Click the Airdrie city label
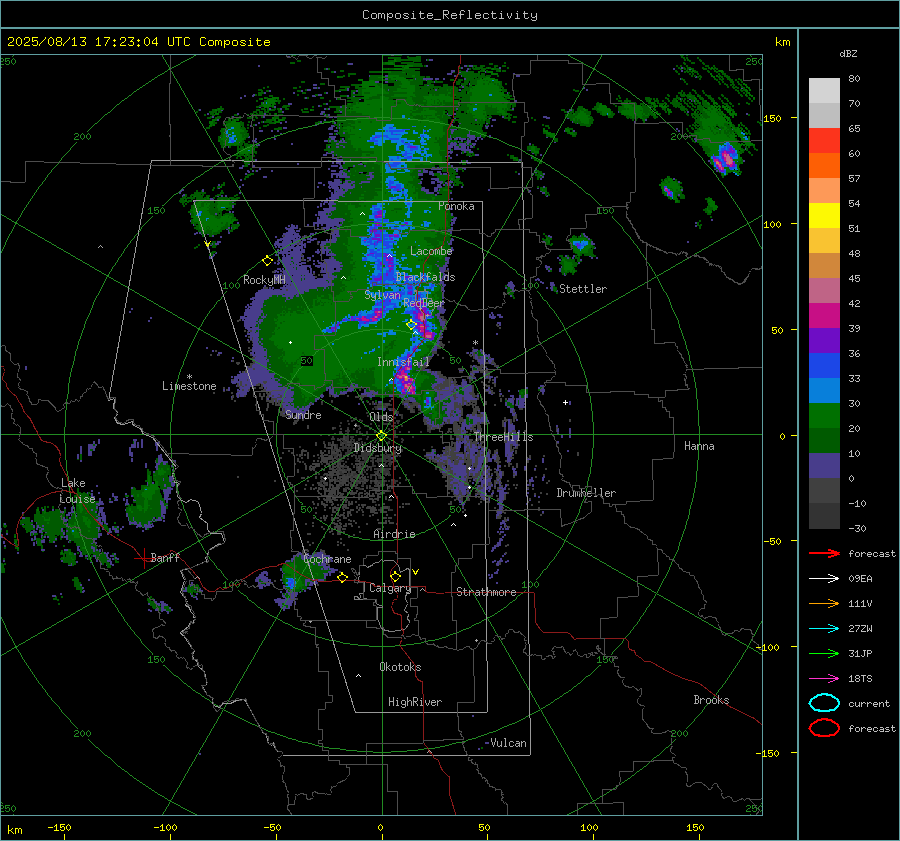 click(x=394, y=534)
